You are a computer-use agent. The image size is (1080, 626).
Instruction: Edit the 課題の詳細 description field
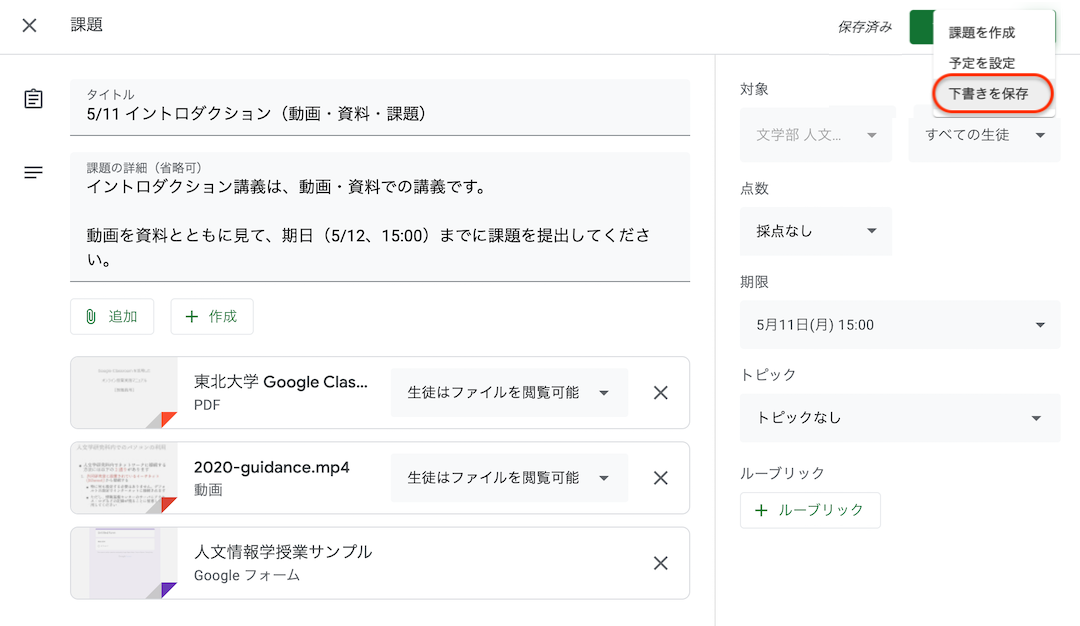[380, 217]
